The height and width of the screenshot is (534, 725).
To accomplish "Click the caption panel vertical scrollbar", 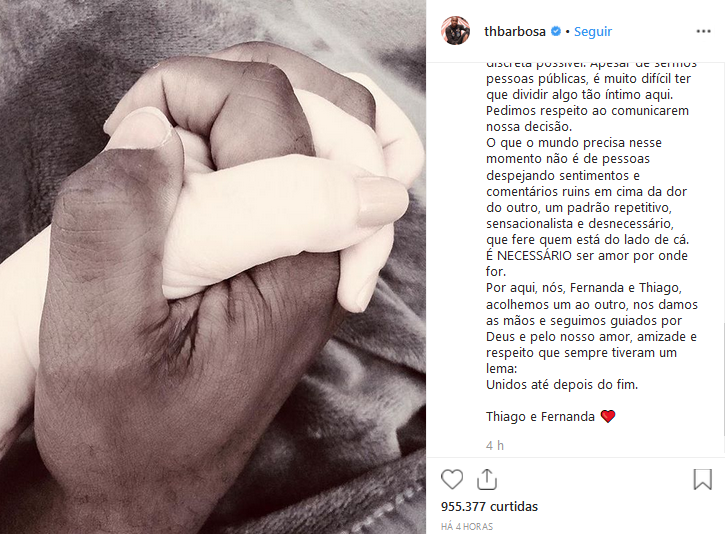I will (x=723, y=379).
